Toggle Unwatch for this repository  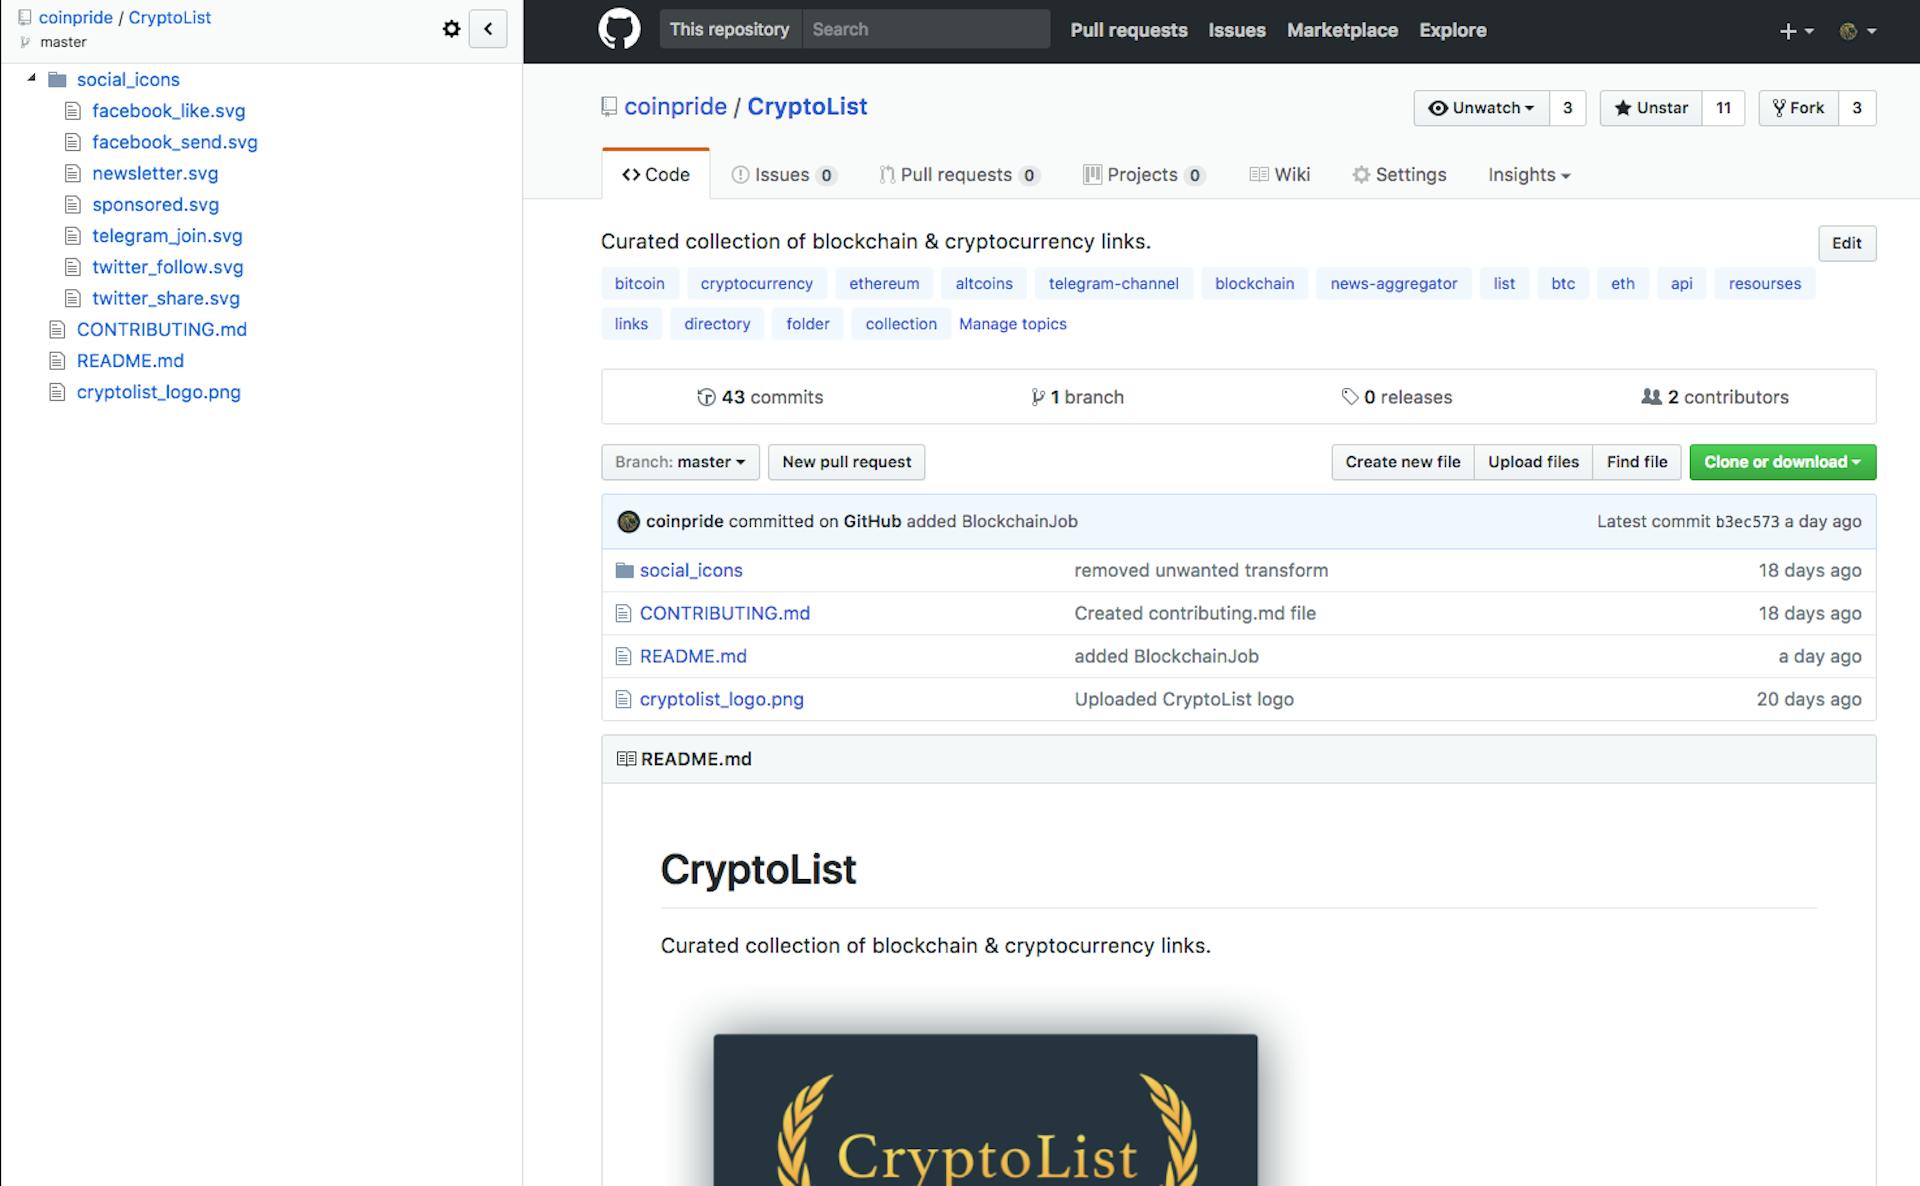click(1482, 108)
